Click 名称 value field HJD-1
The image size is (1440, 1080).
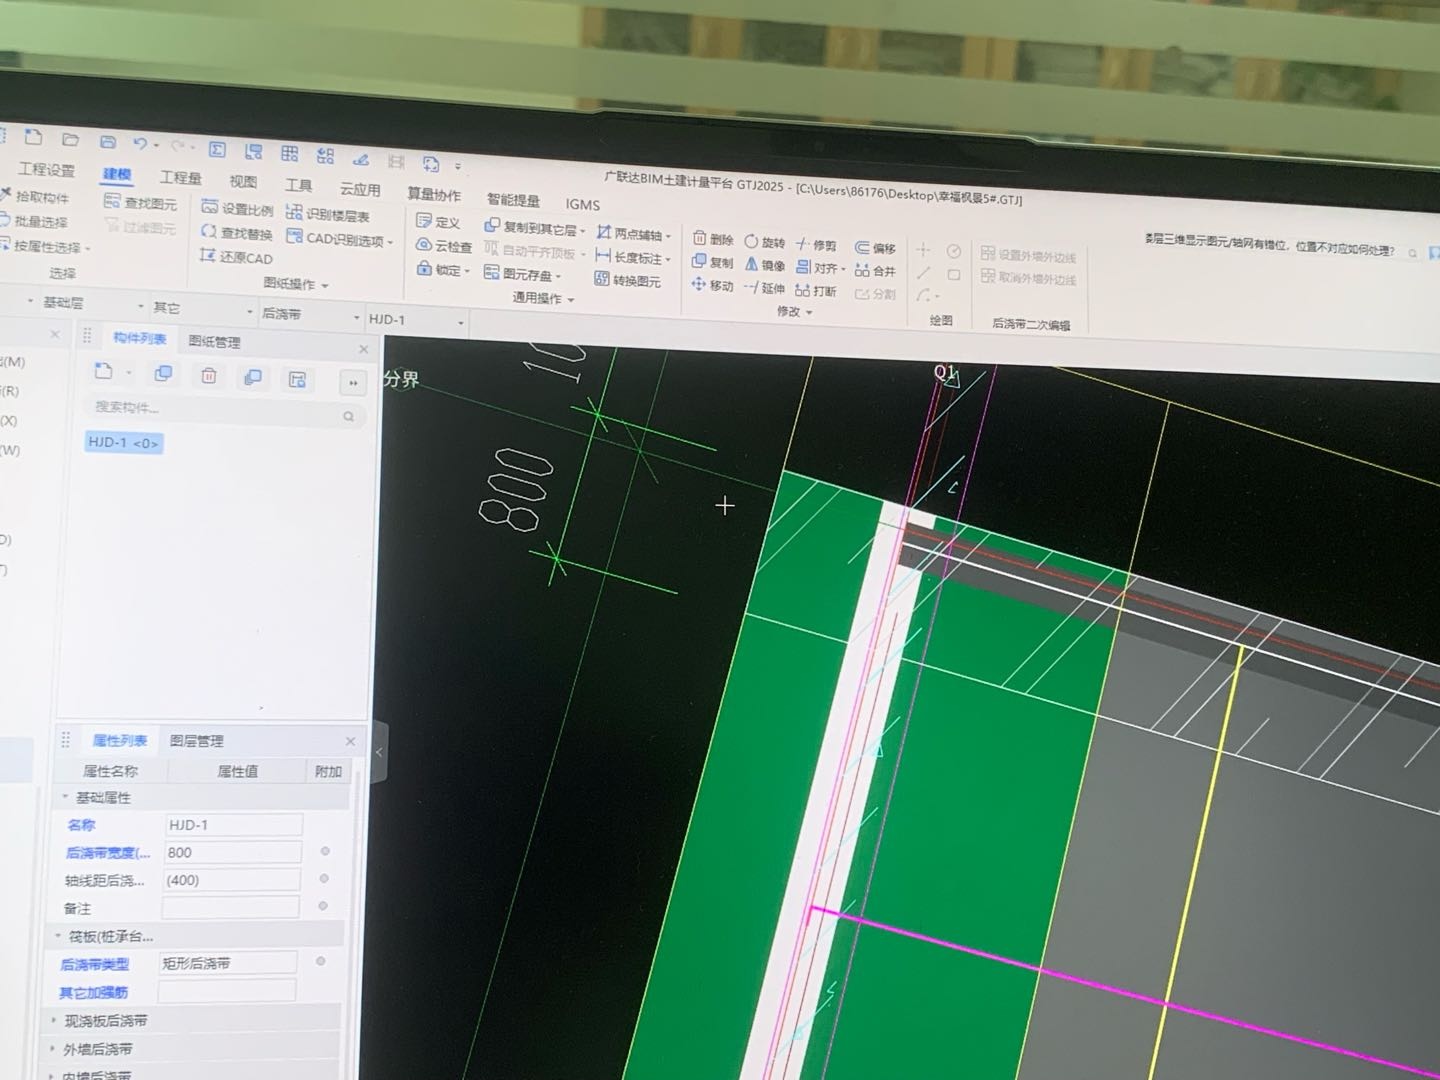point(235,825)
